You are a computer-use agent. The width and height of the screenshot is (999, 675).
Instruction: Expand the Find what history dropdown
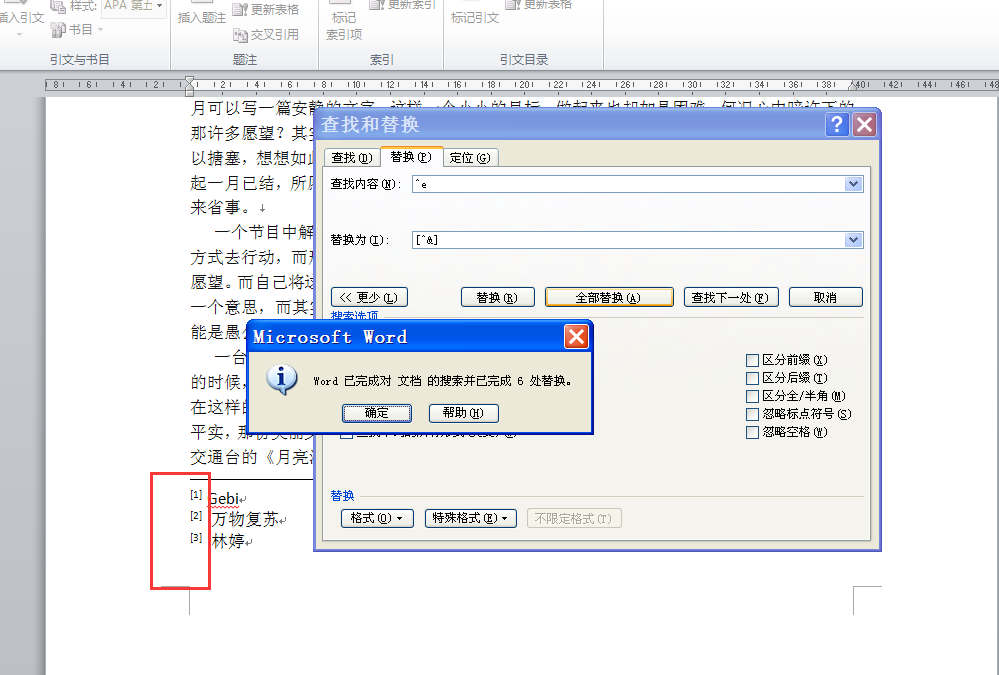click(x=854, y=184)
